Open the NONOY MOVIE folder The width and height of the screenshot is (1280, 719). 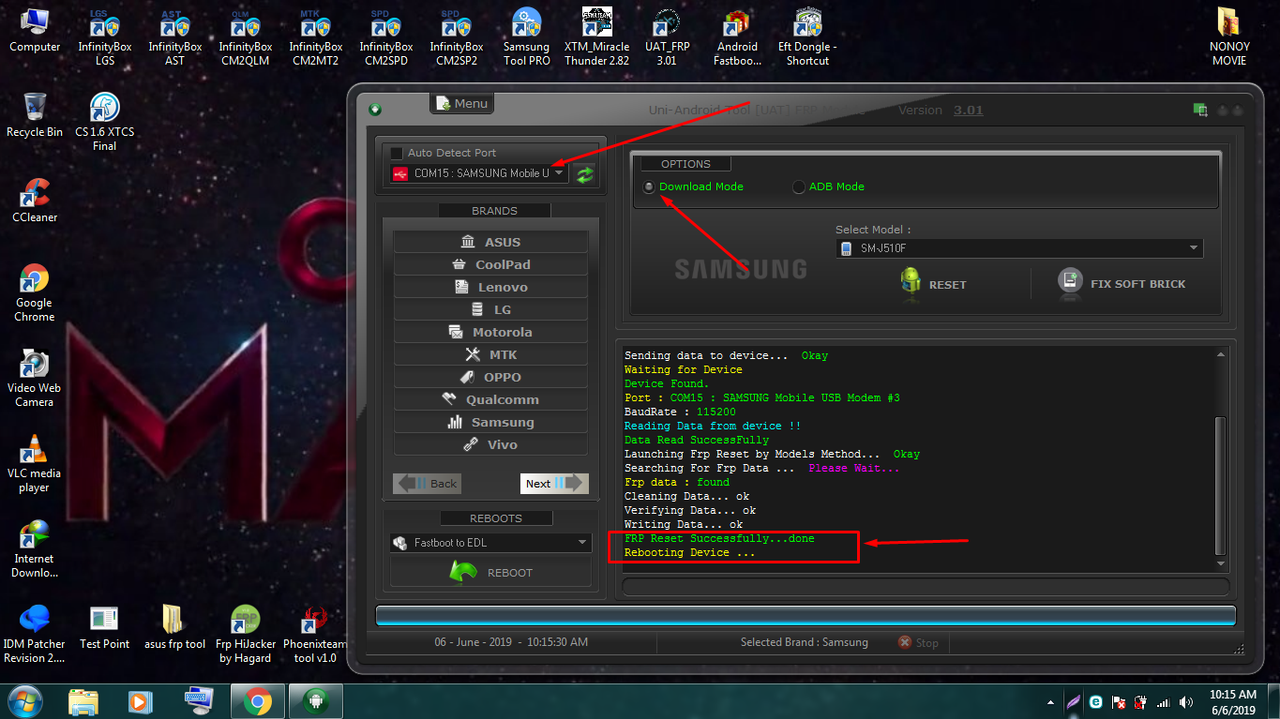[1229, 38]
